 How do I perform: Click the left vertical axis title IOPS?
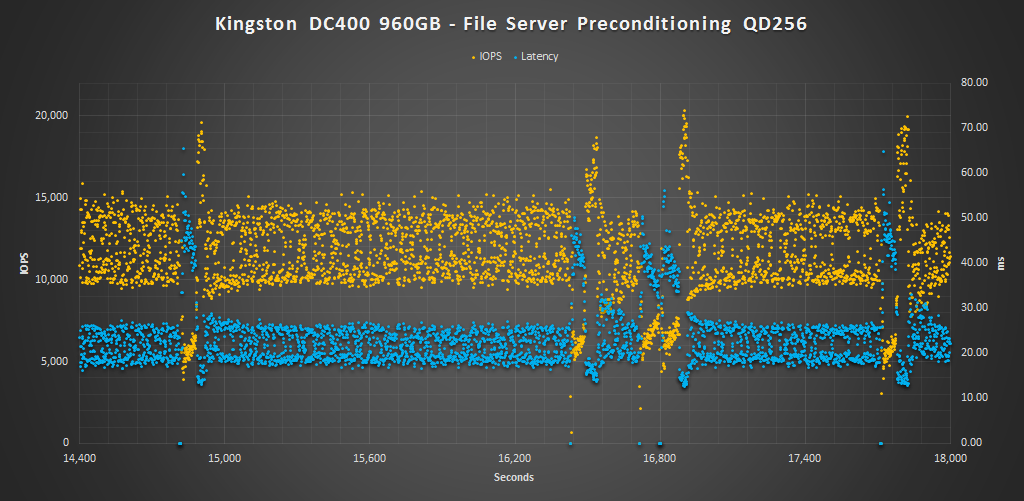(x=22, y=265)
